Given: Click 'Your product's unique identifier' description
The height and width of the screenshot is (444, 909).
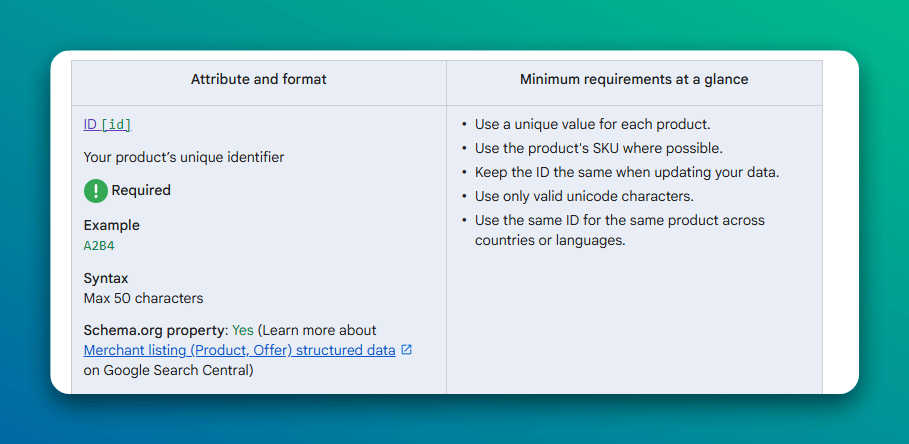Looking at the screenshot, I should coord(184,157).
